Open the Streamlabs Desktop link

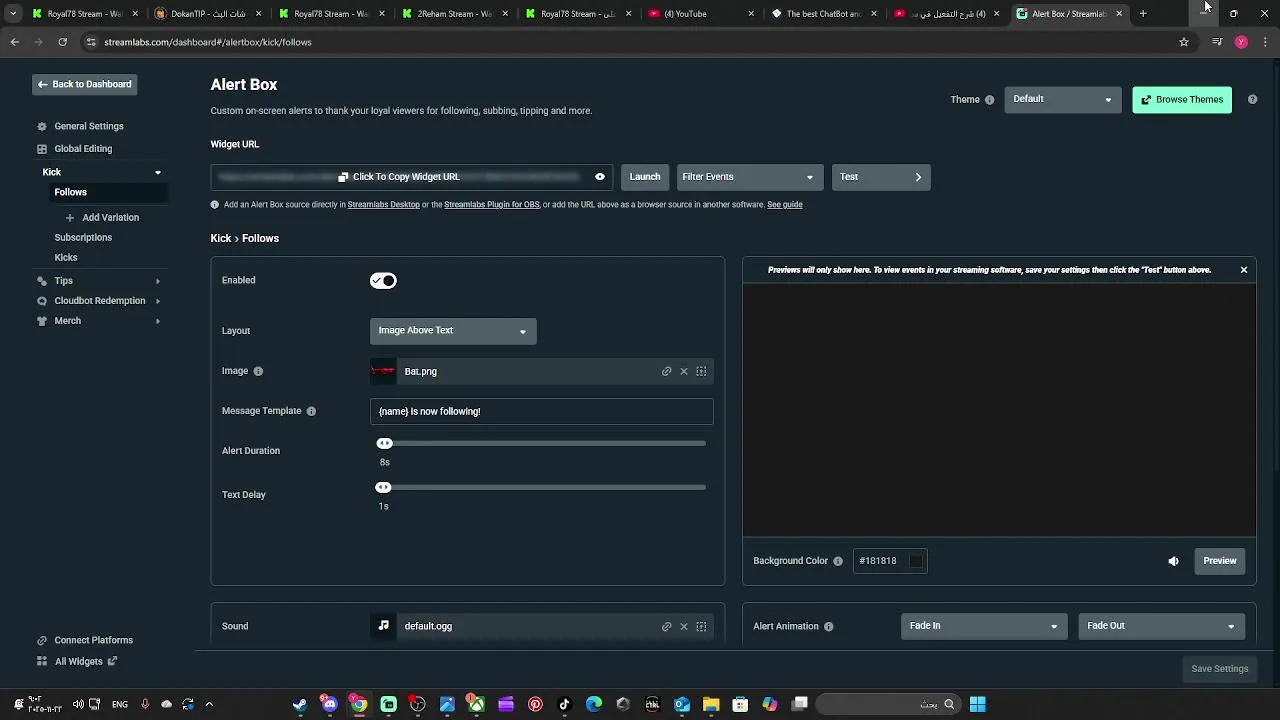point(384,205)
